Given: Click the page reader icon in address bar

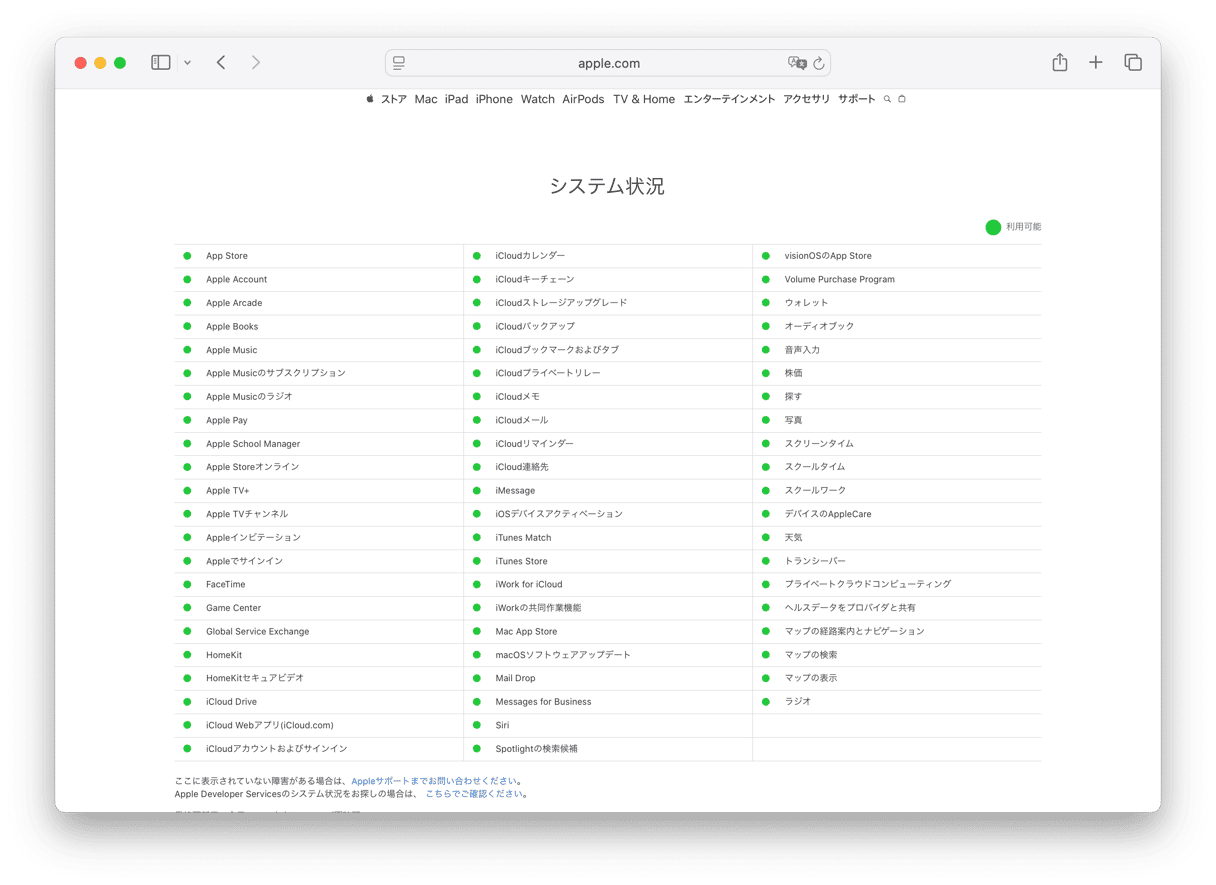Looking at the screenshot, I should [x=399, y=63].
